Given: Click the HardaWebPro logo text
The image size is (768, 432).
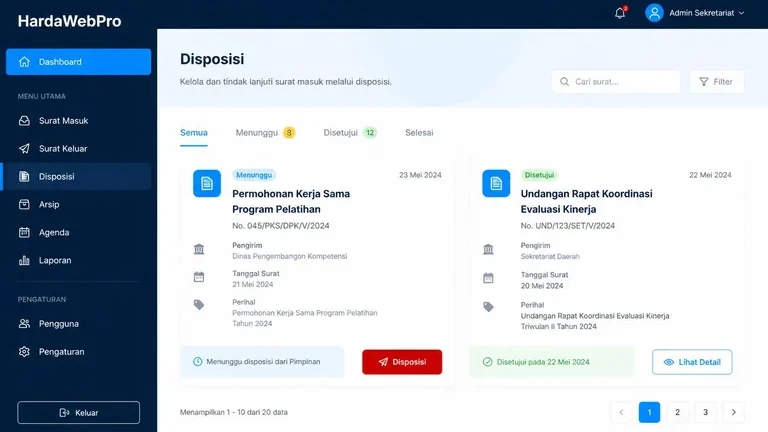Looking at the screenshot, I should click(70, 21).
